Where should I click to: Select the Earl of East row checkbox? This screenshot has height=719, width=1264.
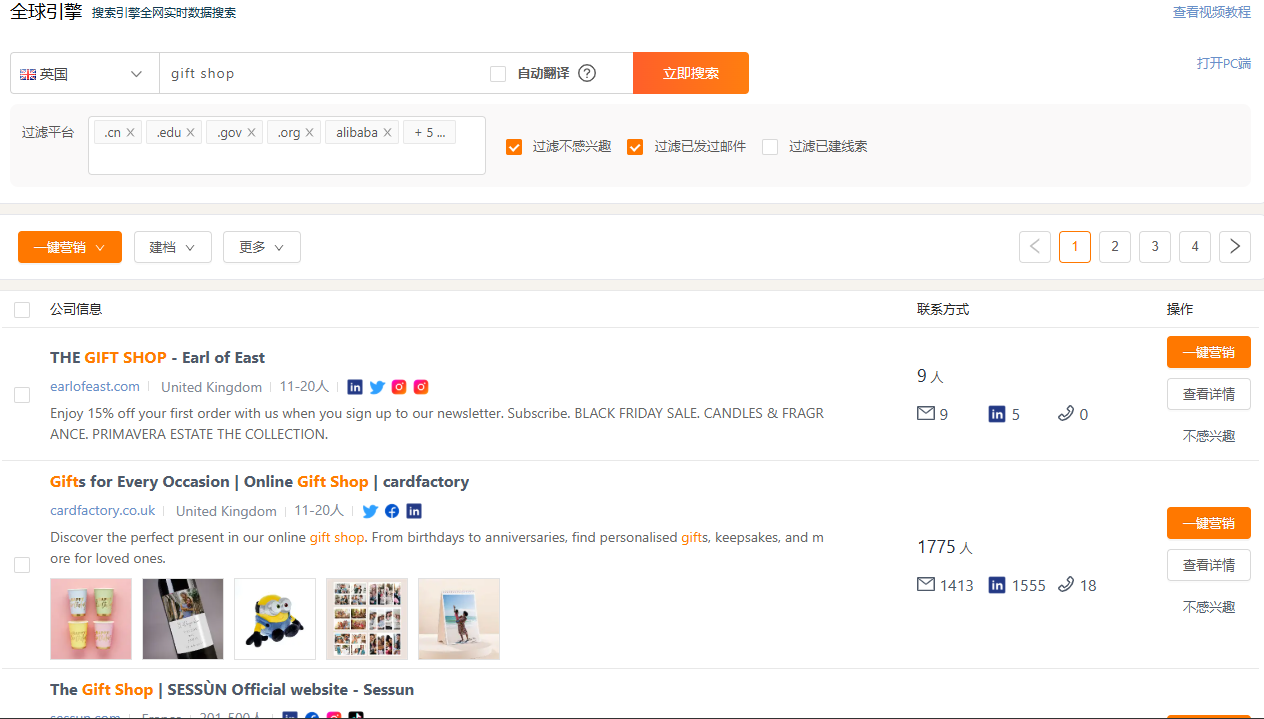22,395
